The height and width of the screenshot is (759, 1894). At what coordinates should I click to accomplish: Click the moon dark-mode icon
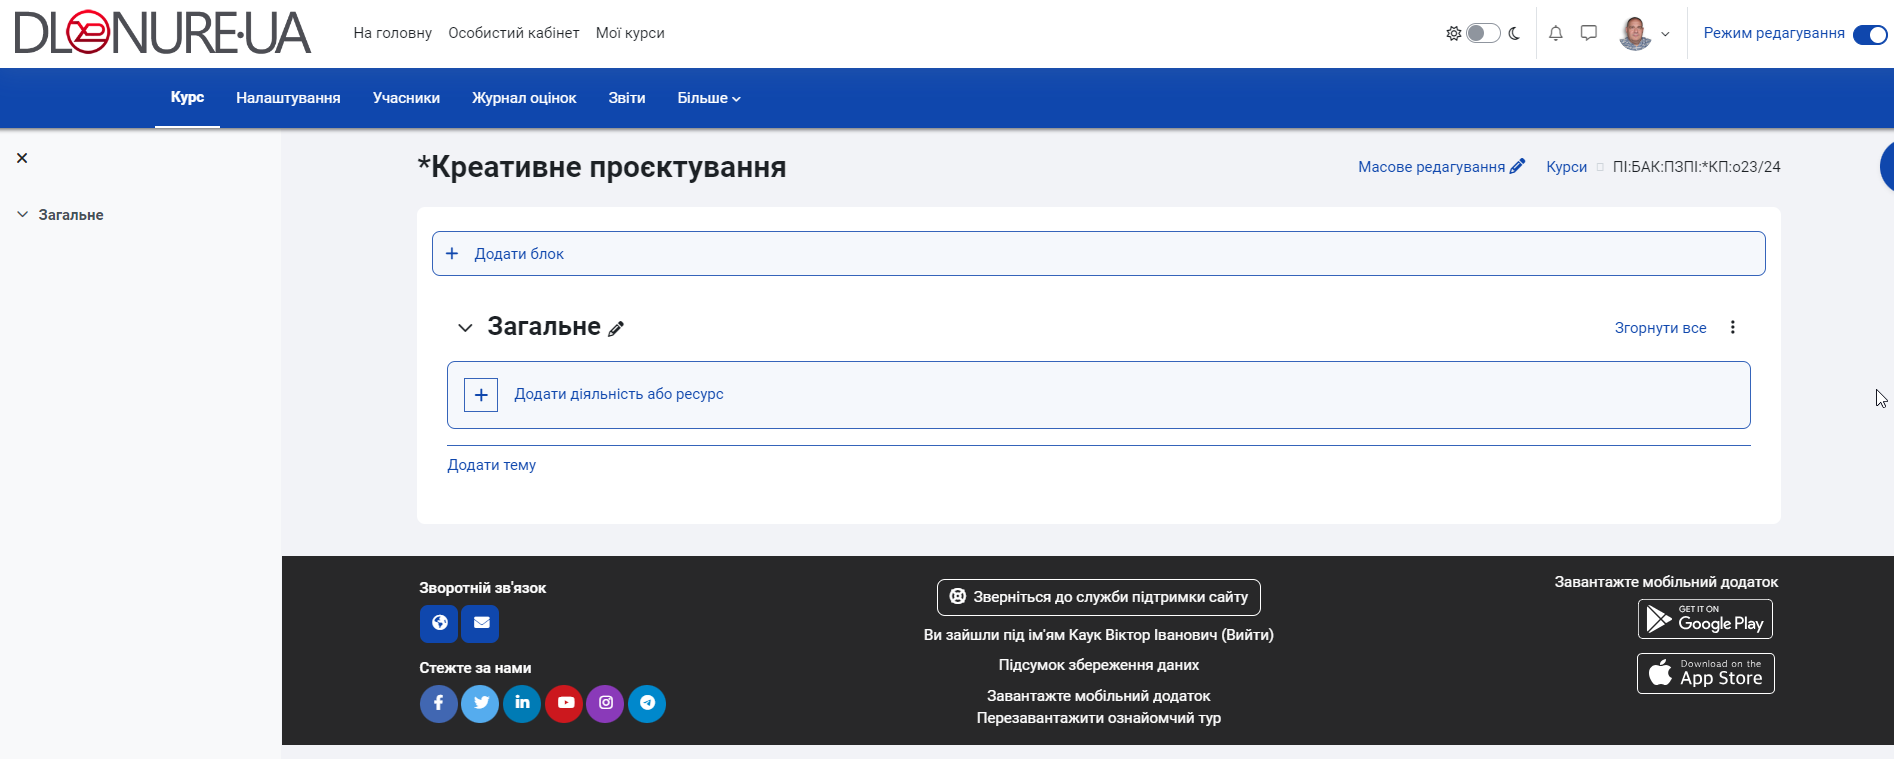coord(1514,33)
